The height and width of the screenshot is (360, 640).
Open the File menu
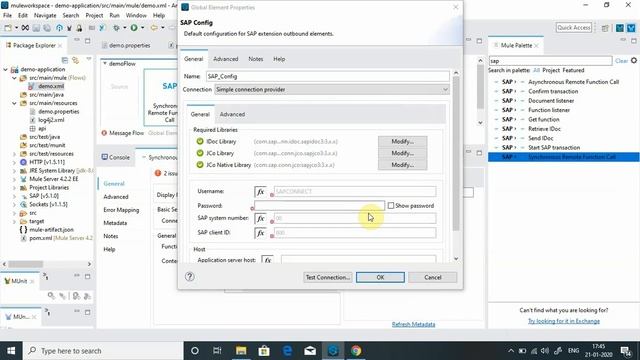coord(7,16)
